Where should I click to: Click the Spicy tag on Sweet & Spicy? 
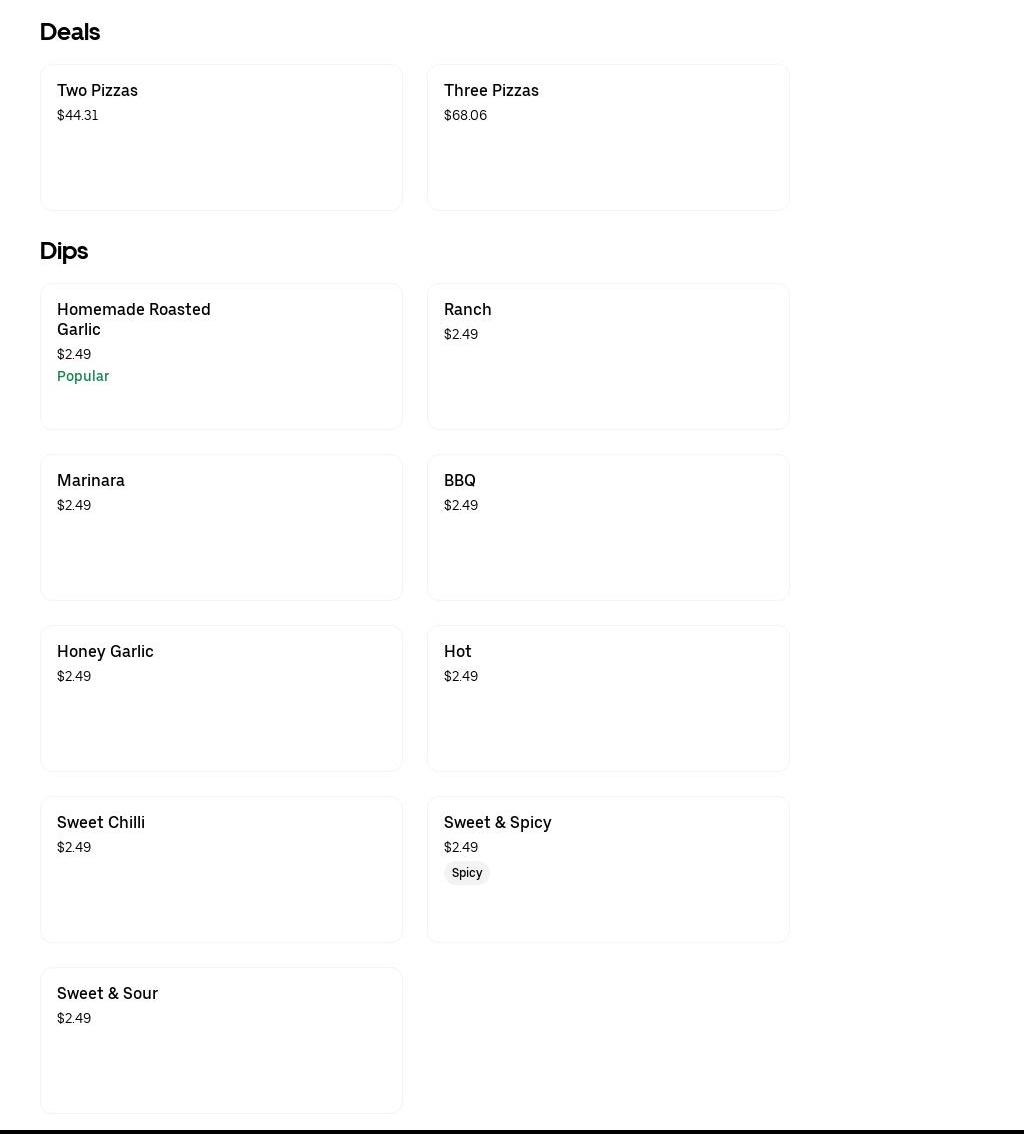coord(467,873)
